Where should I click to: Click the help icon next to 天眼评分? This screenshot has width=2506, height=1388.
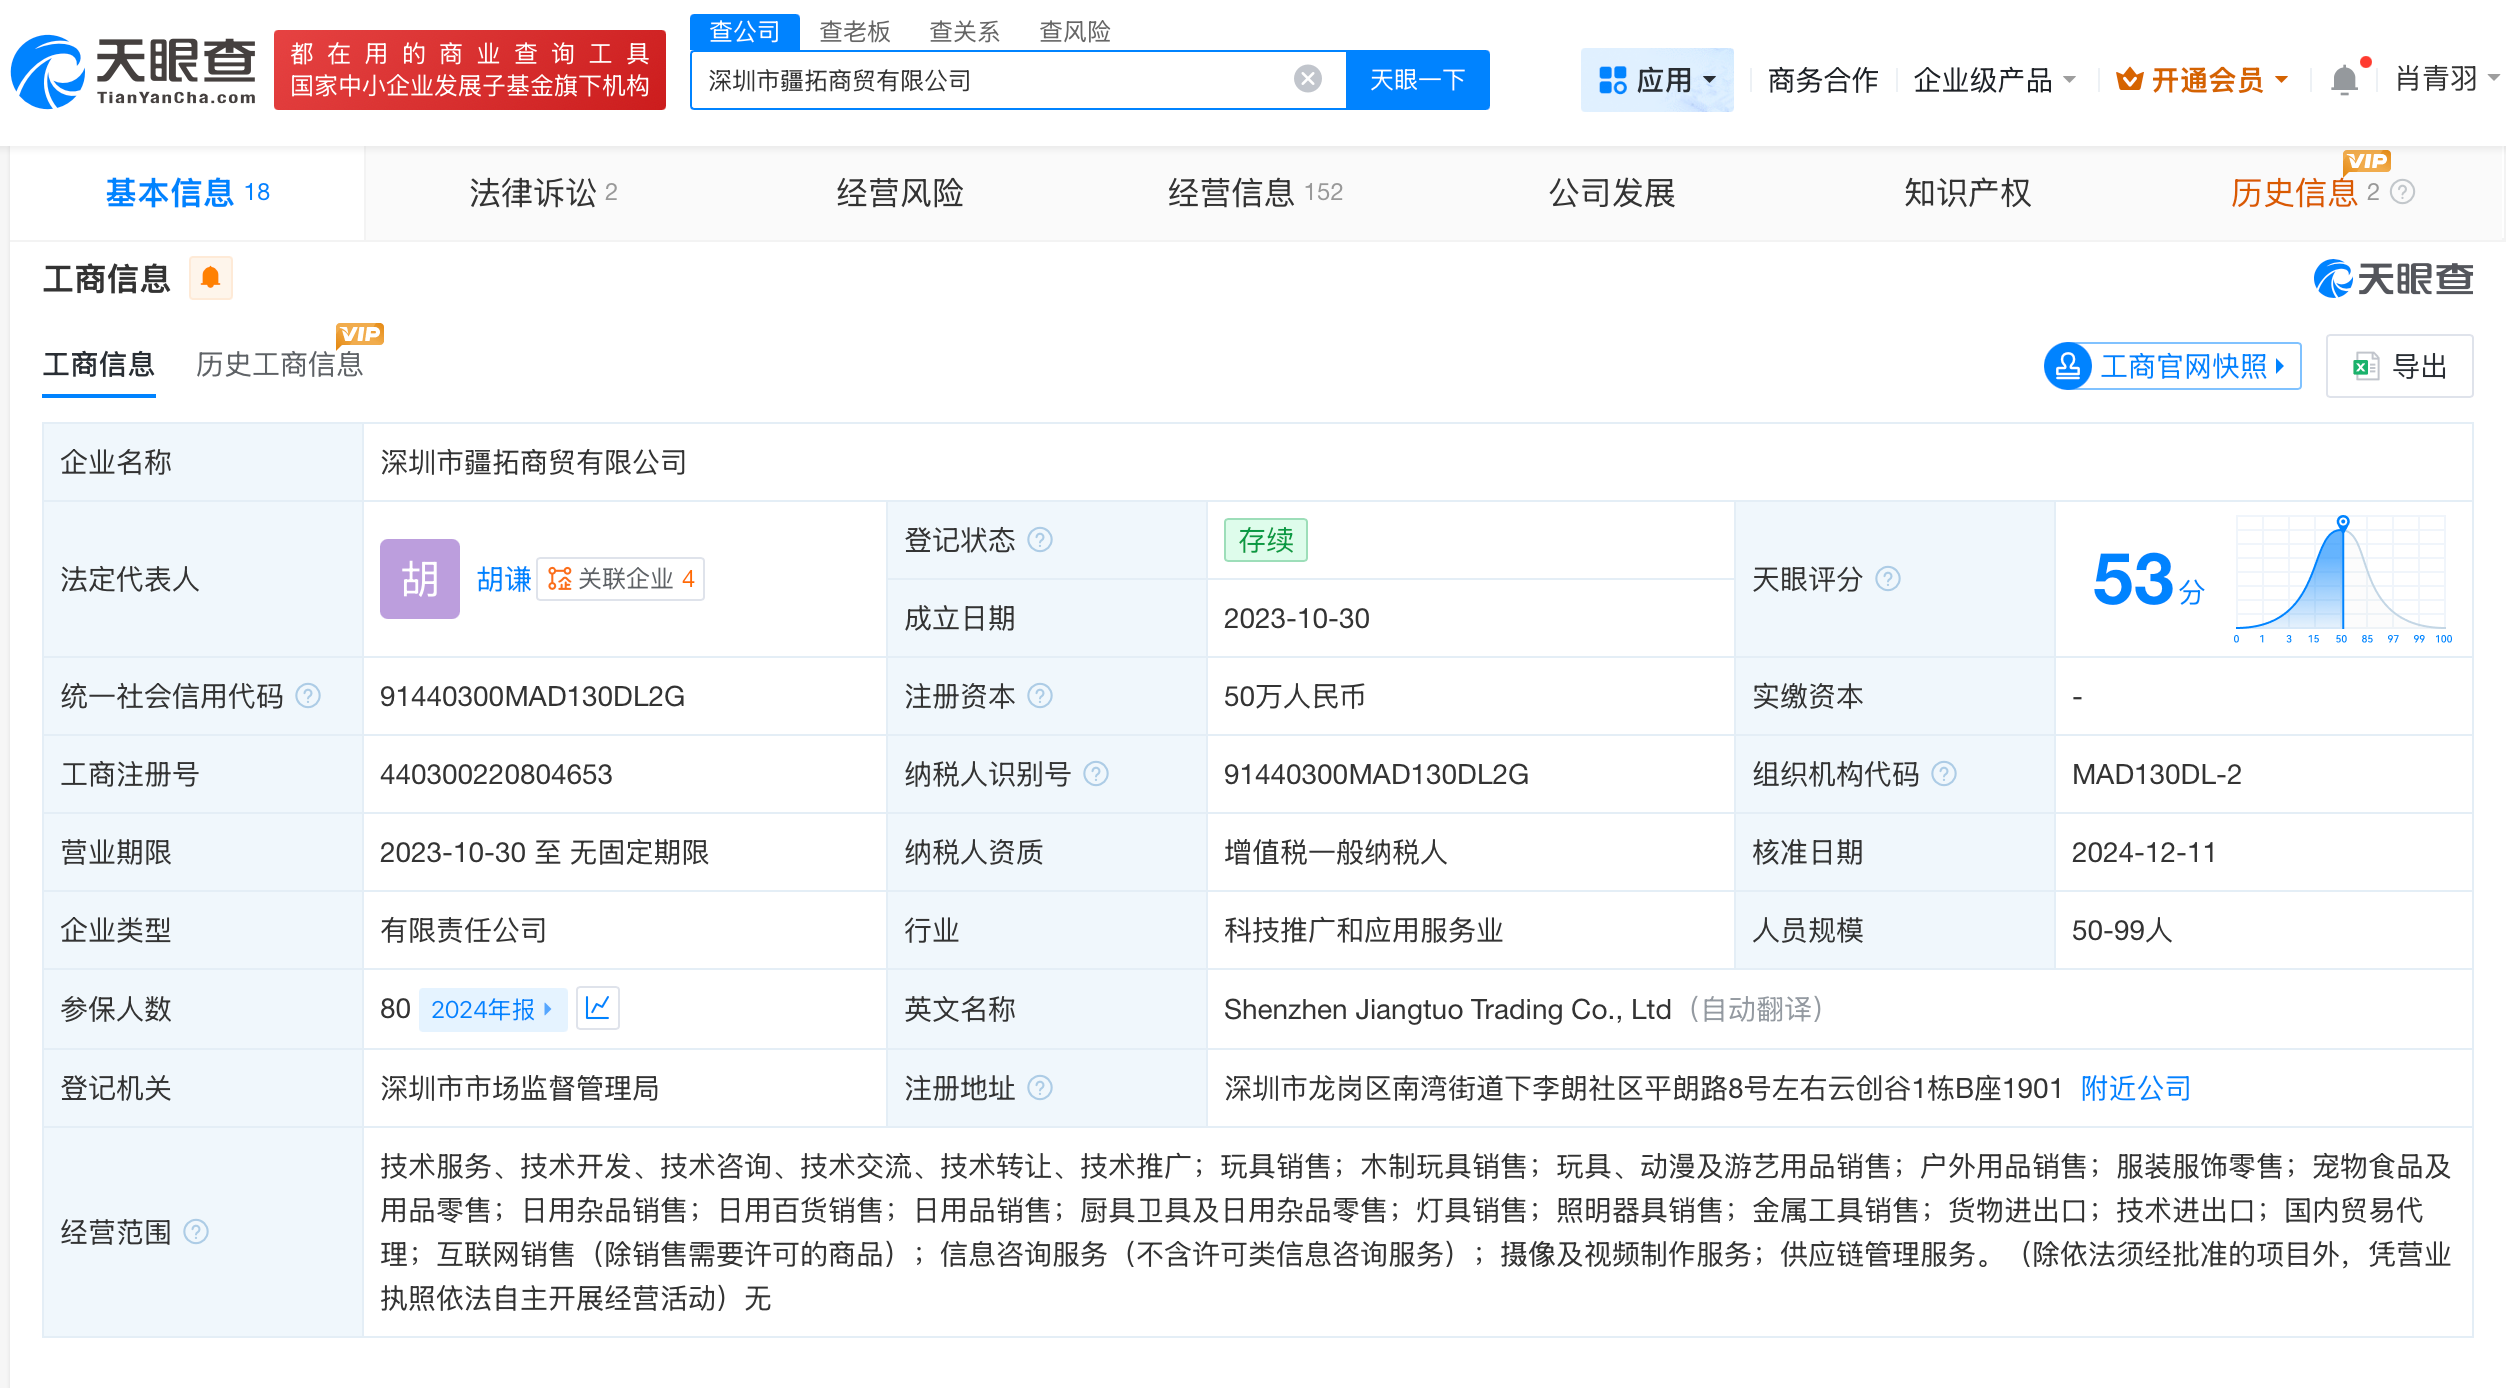1888,579
